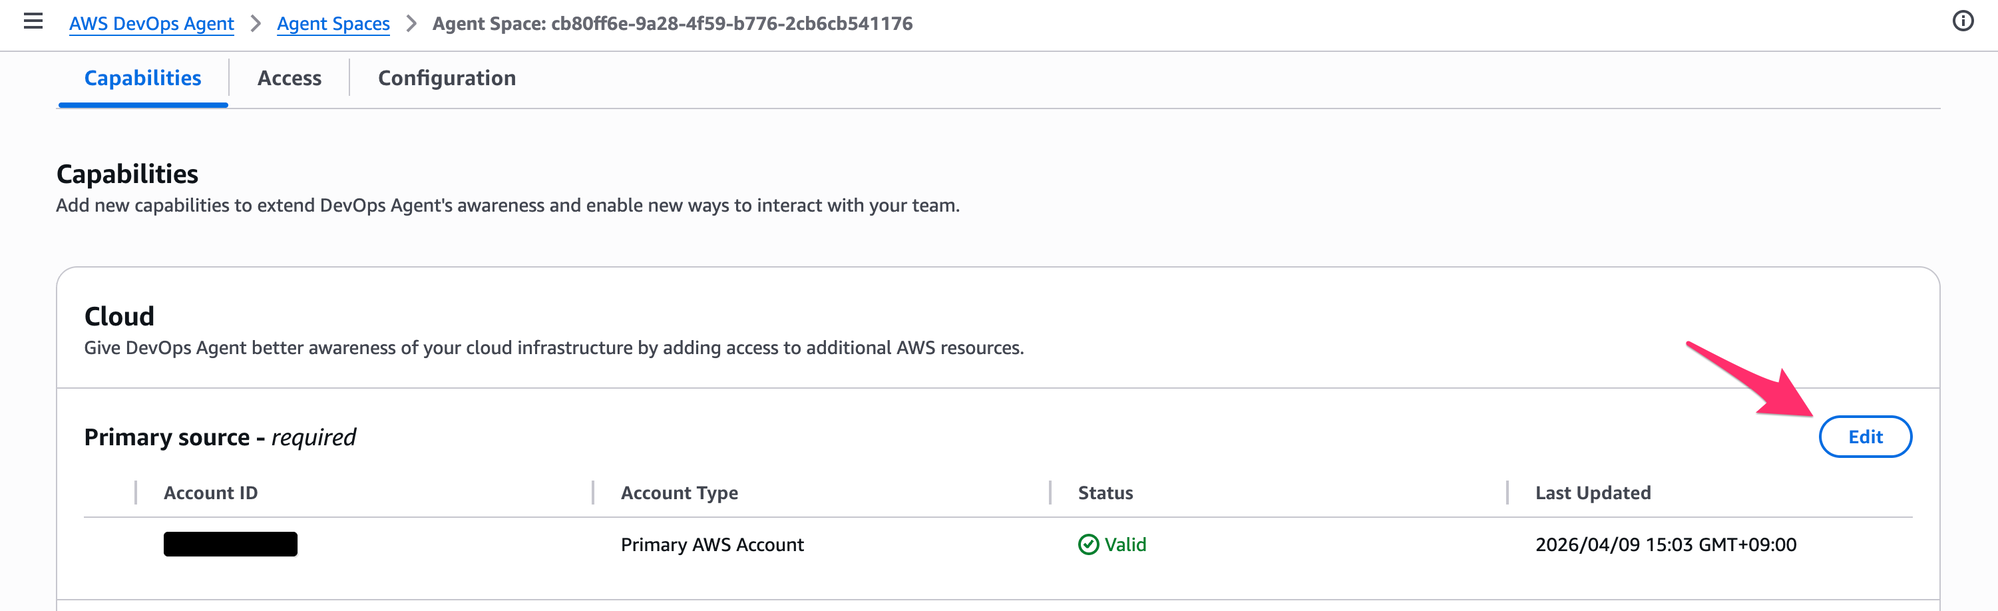The height and width of the screenshot is (611, 1998).
Task: Select the Capabilities tab
Action: pyautogui.click(x=143, y=78)
